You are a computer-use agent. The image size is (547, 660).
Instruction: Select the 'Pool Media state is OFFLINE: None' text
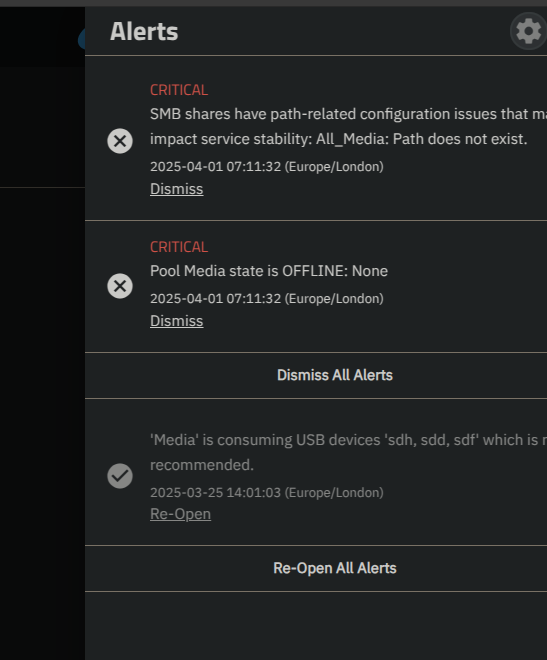269,271
